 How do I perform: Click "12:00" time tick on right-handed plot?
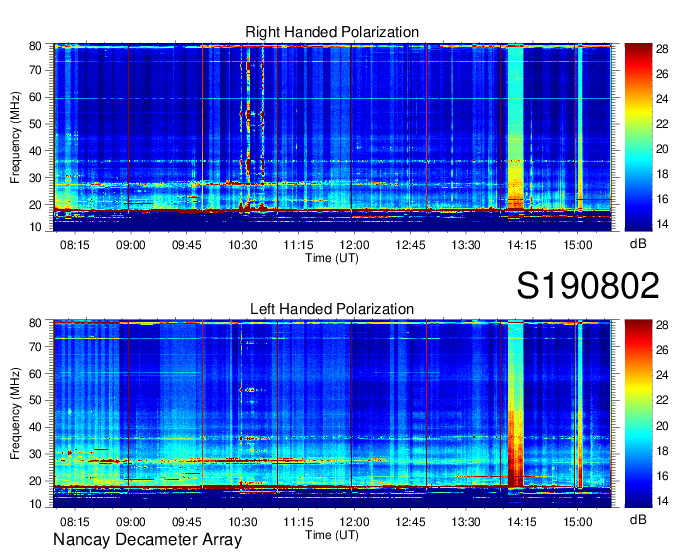click(x=354, y=245)
